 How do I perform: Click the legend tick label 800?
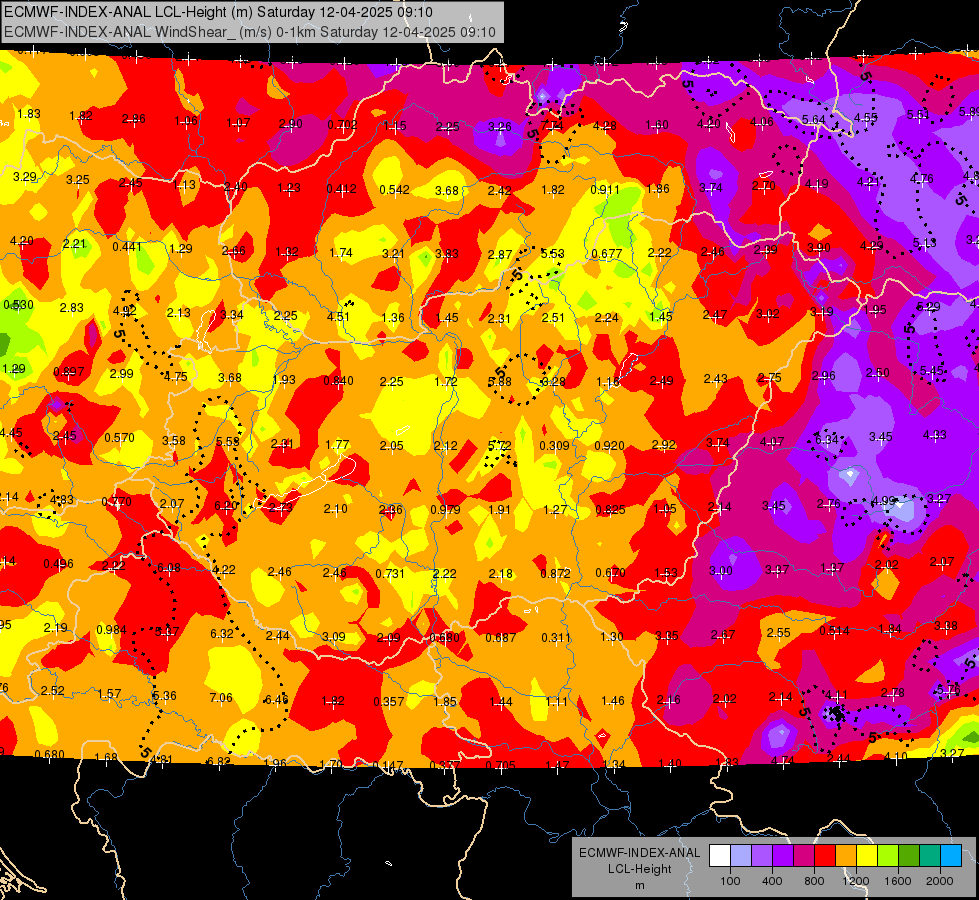(x=814, y=881)
